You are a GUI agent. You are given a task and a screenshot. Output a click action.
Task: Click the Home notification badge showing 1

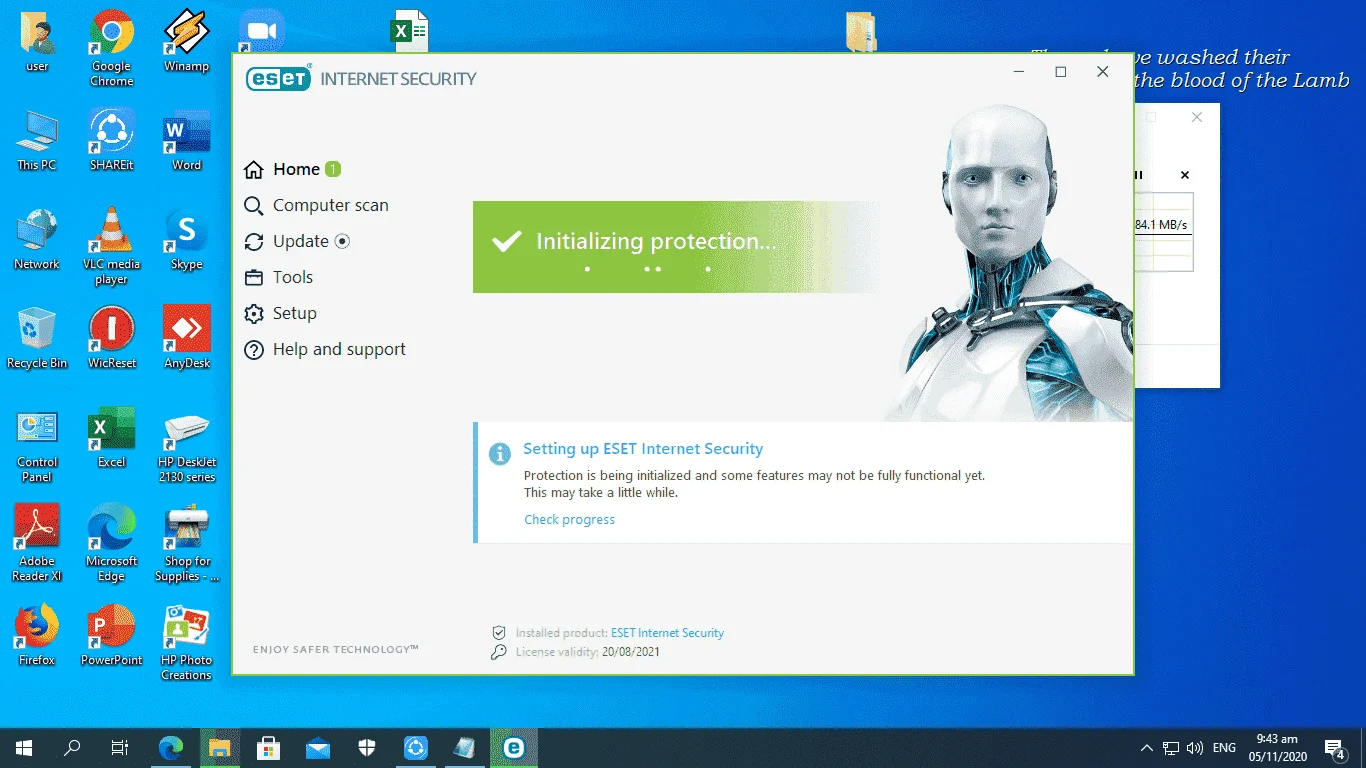point(333,169)
